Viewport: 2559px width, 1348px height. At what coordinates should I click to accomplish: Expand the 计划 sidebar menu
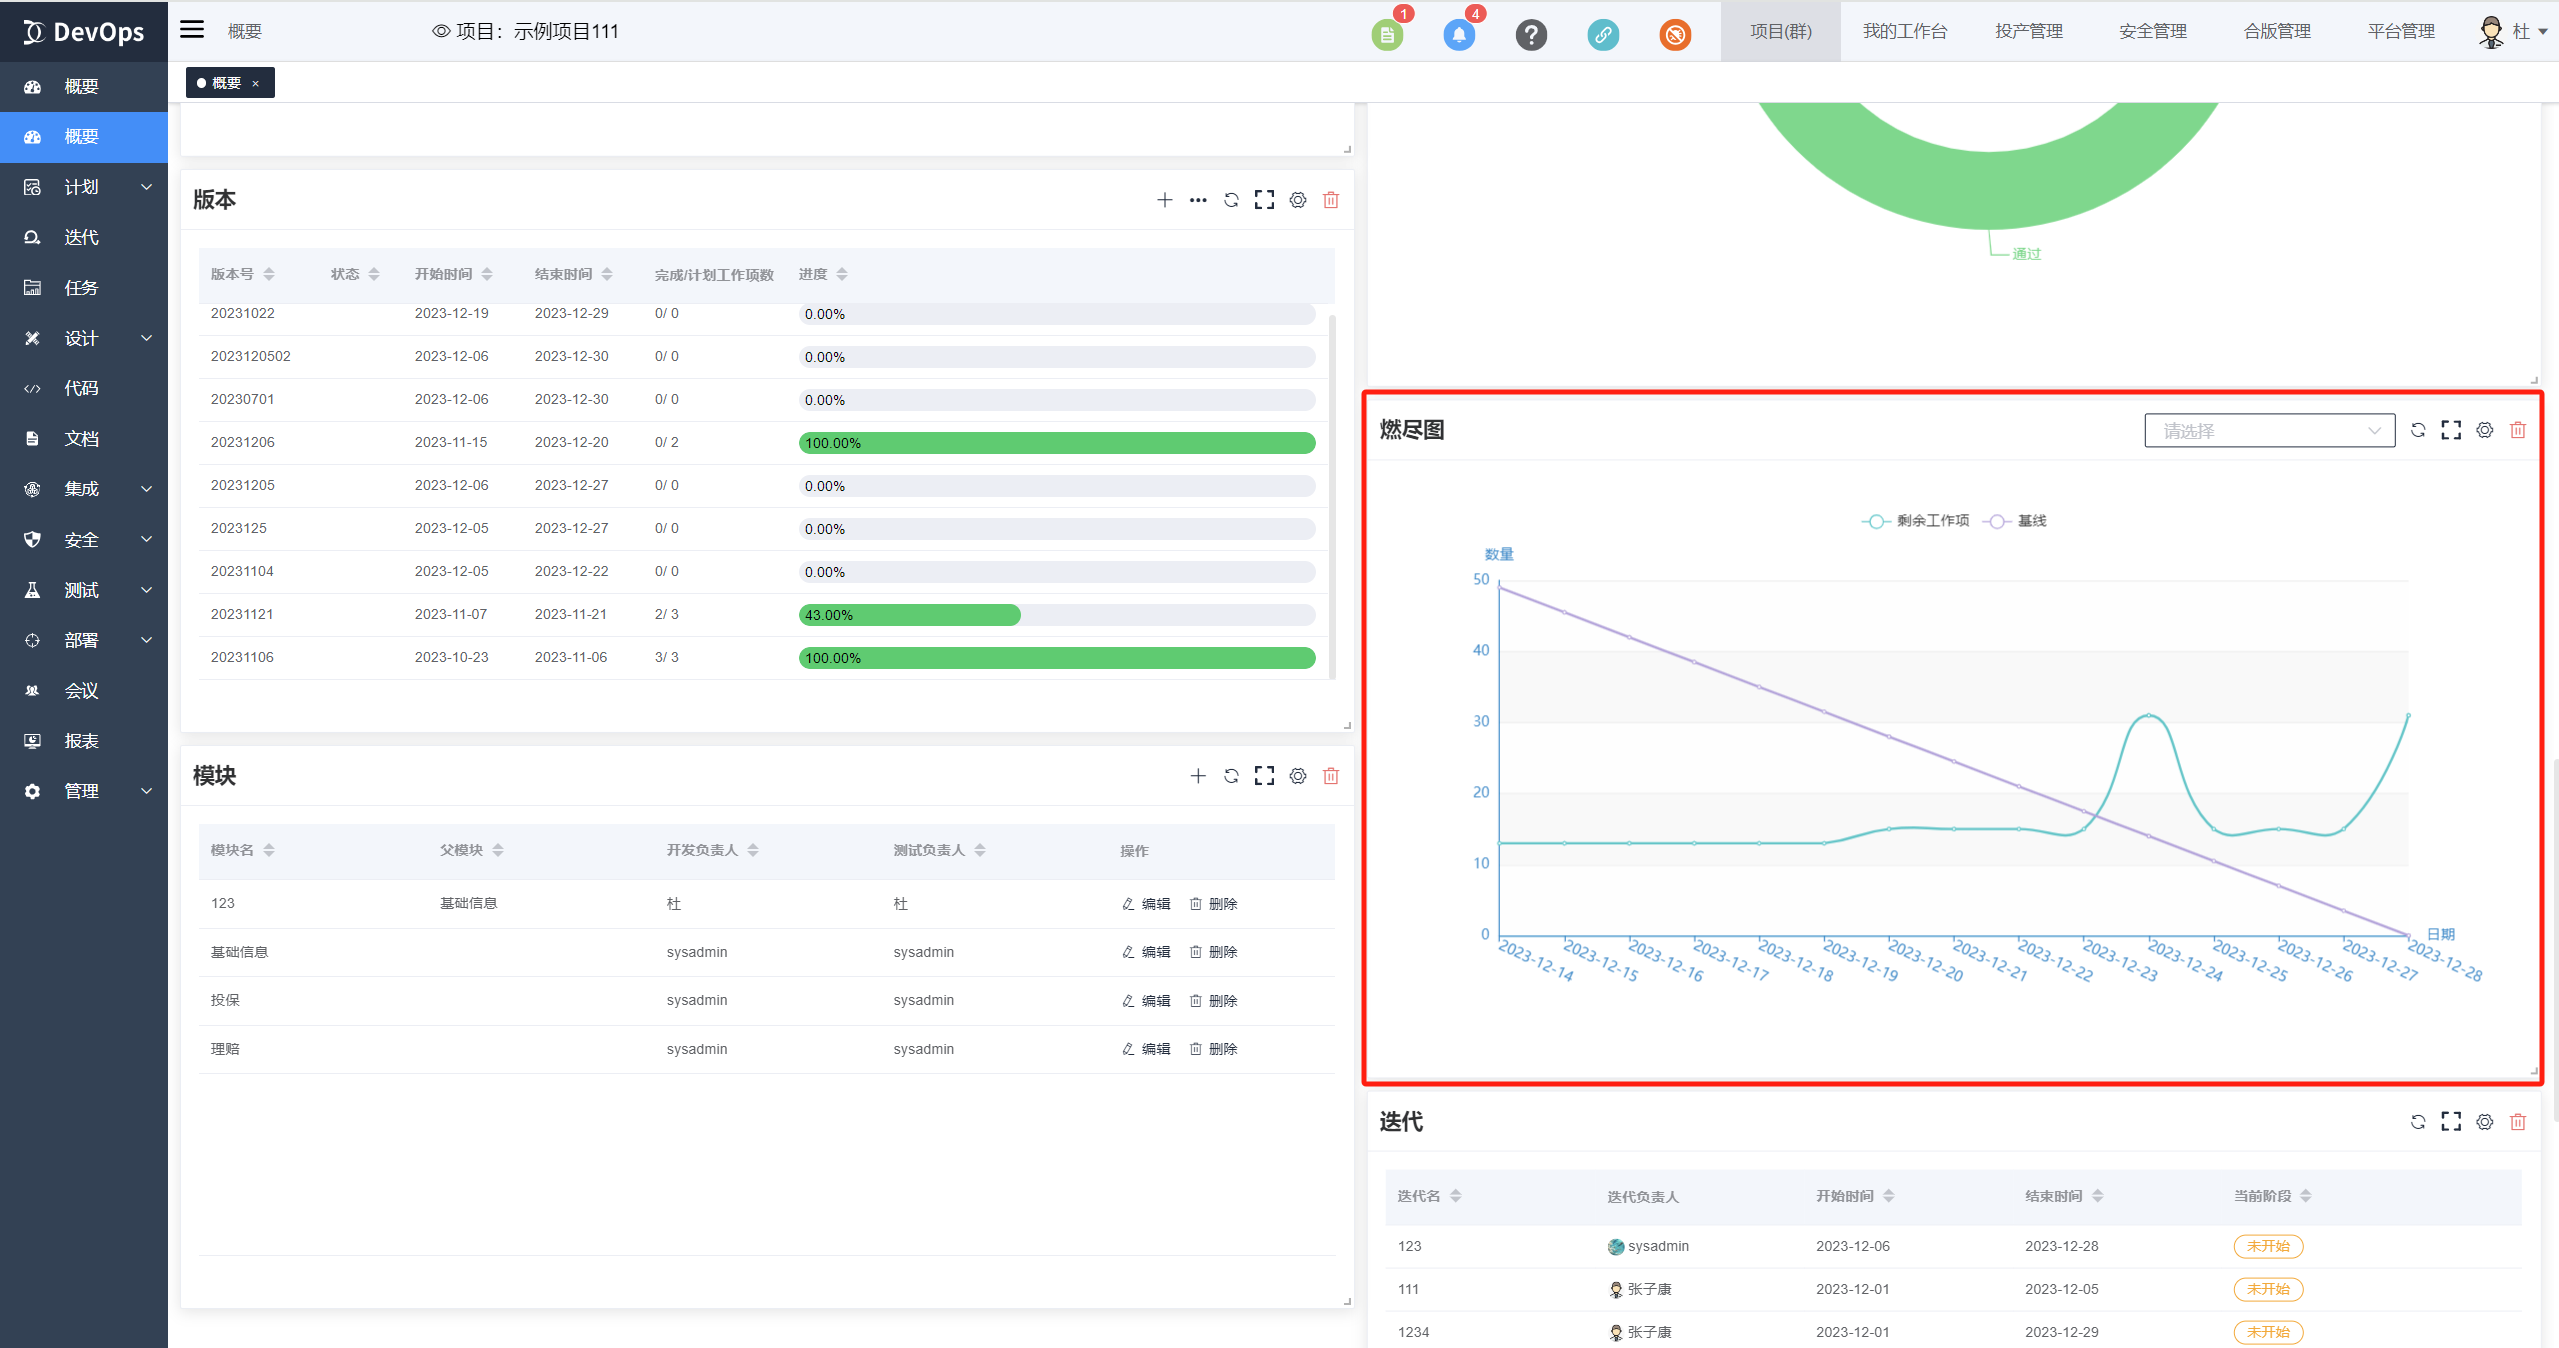tap(84, 187)
